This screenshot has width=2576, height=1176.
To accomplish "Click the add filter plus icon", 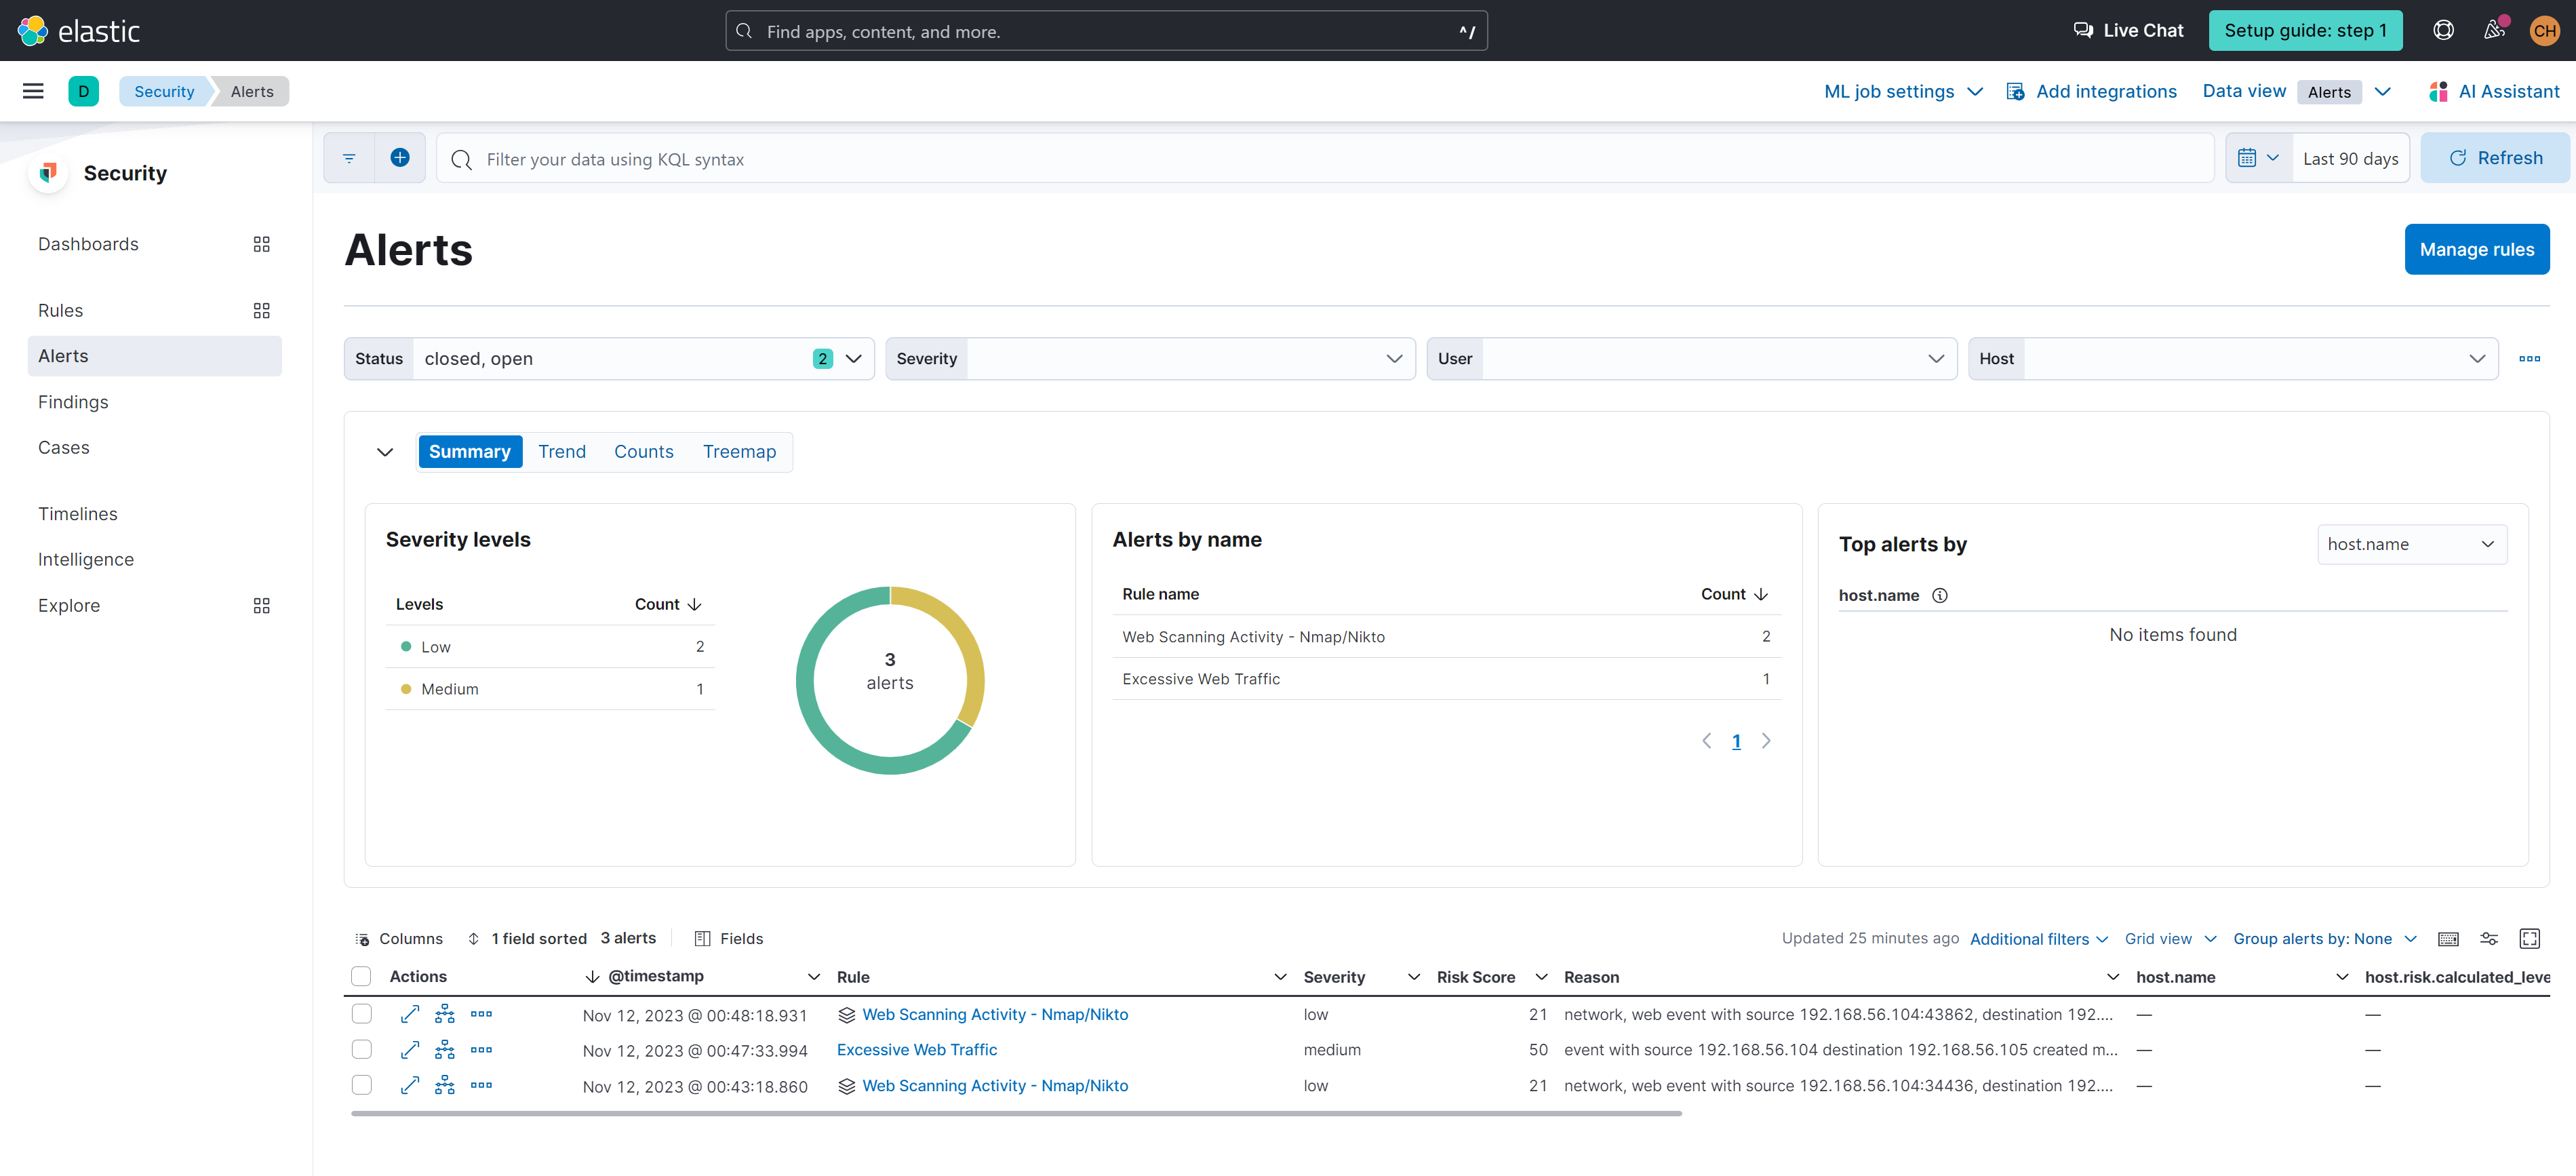I will tap(399, 158).
